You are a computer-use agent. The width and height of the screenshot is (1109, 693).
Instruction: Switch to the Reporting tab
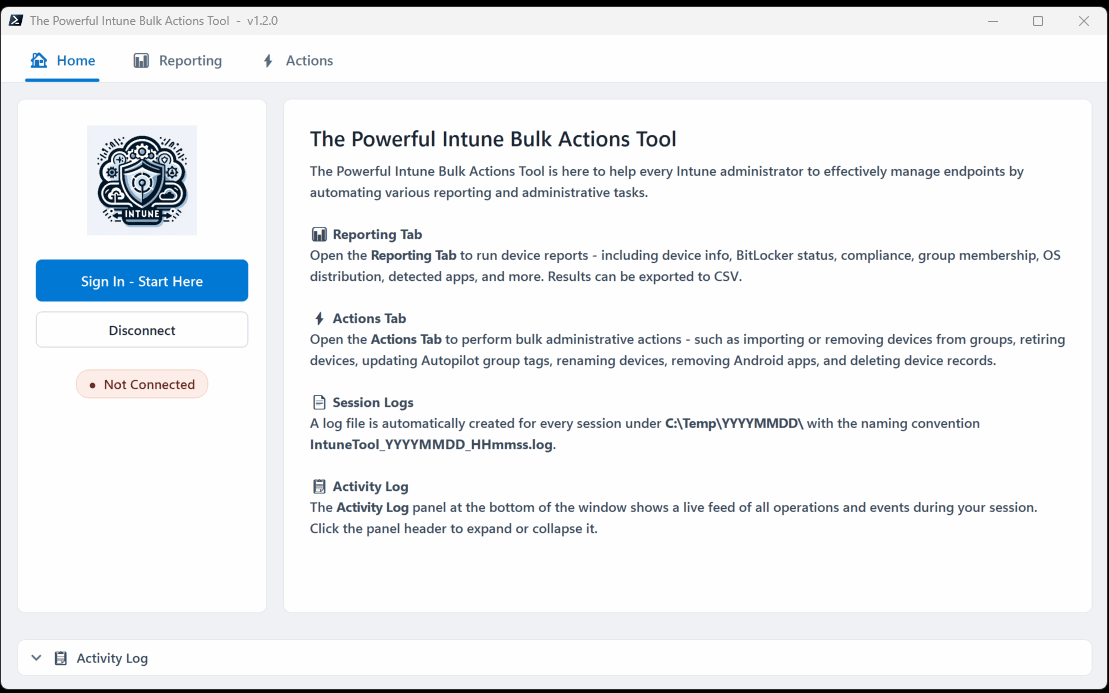(178, 61)
